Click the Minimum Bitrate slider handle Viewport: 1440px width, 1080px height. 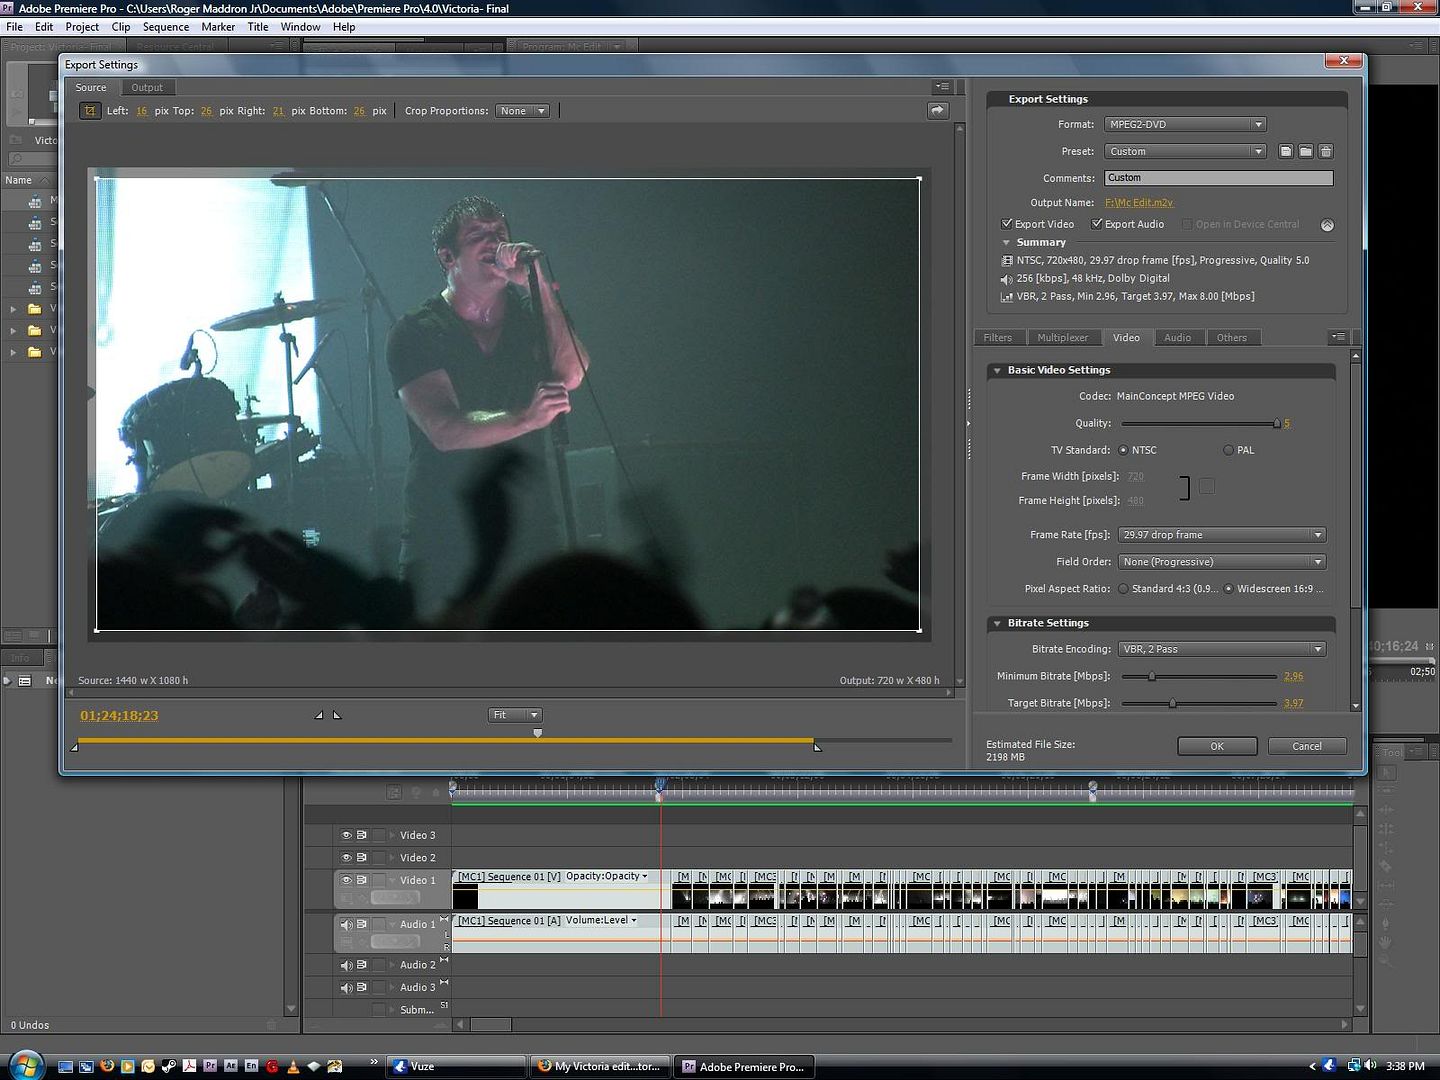pos(1152,676)
